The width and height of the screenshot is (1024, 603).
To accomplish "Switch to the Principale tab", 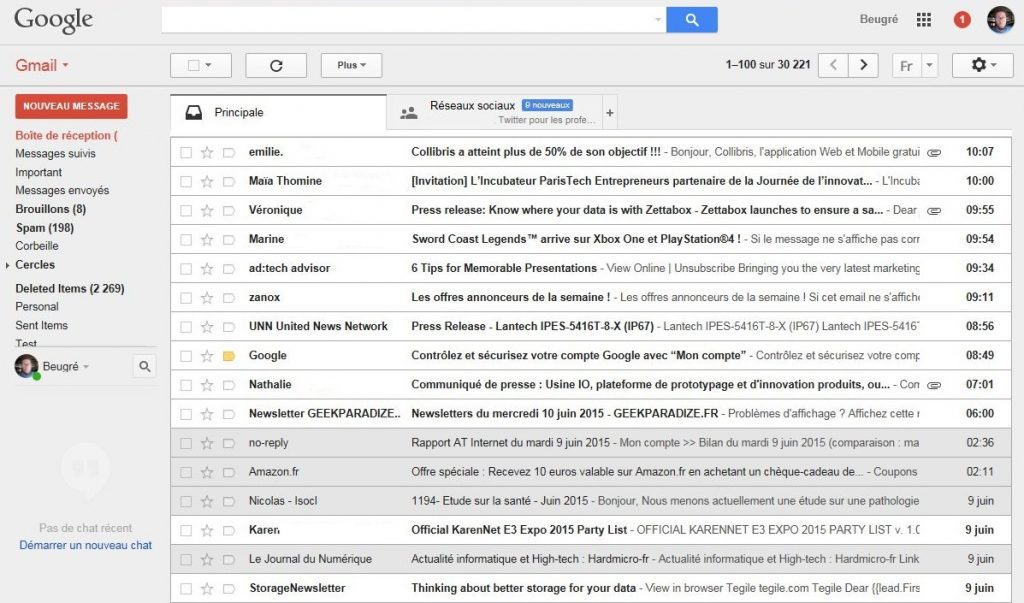I will point(279,112).
